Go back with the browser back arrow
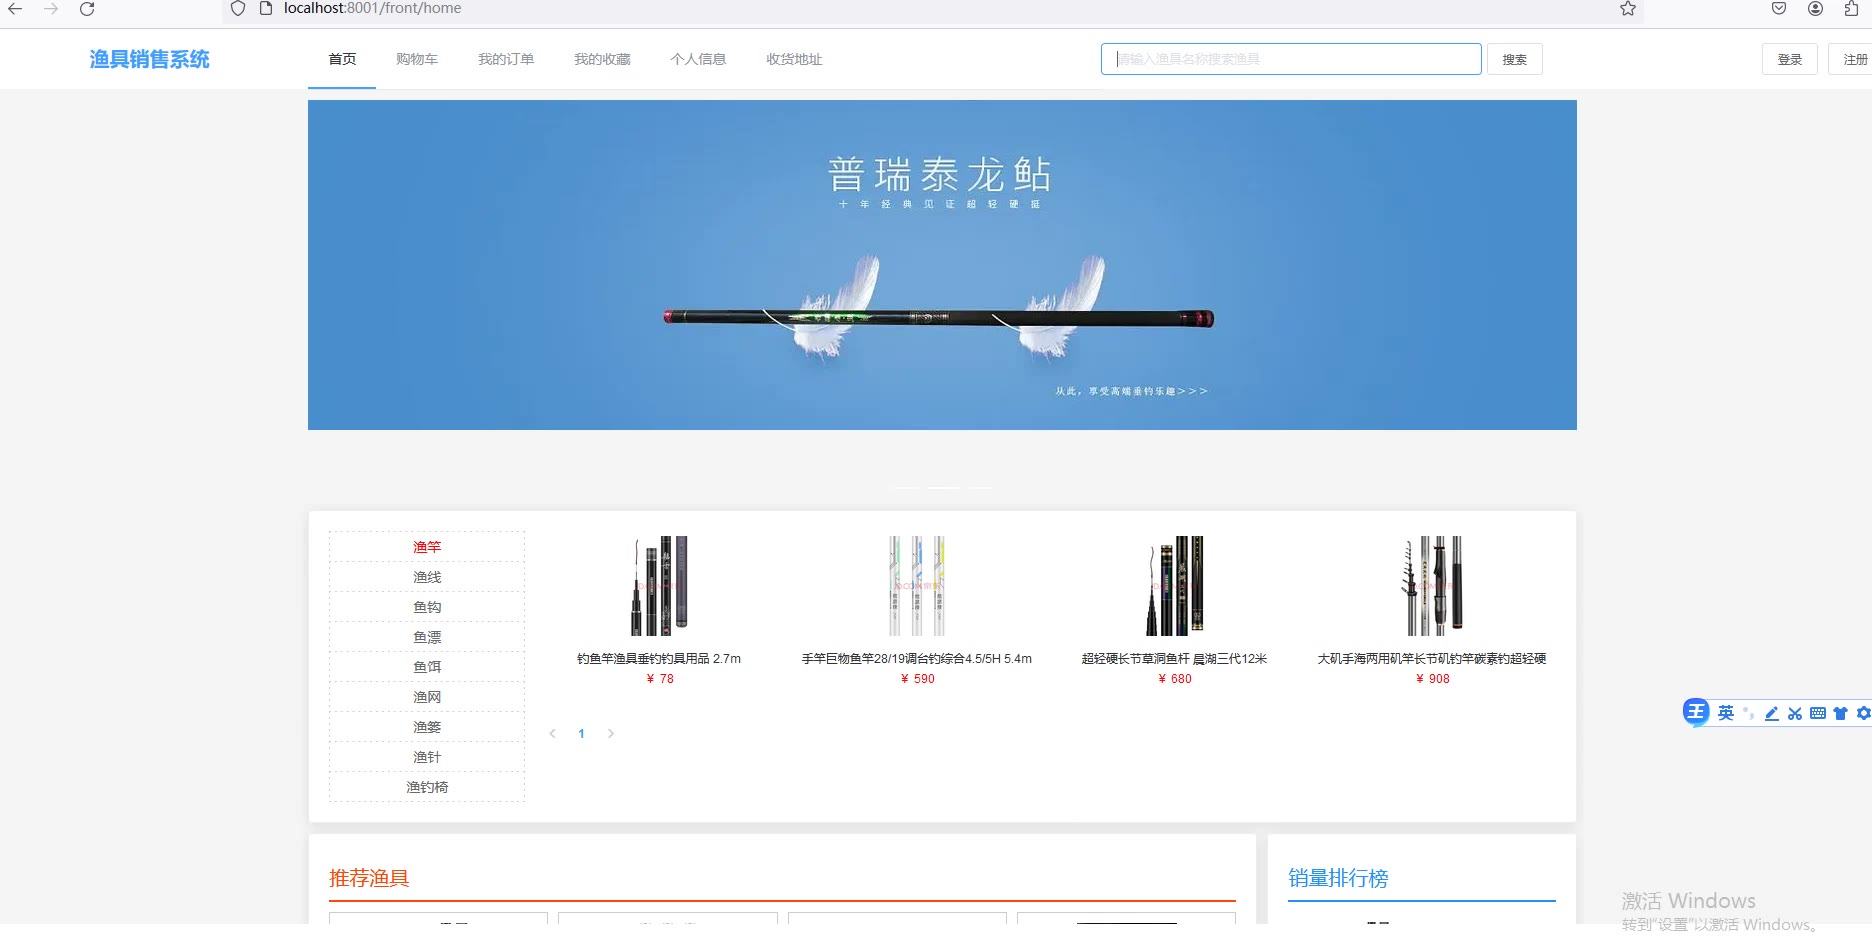Screen dimensions: 1872x936 pos(15,9)
